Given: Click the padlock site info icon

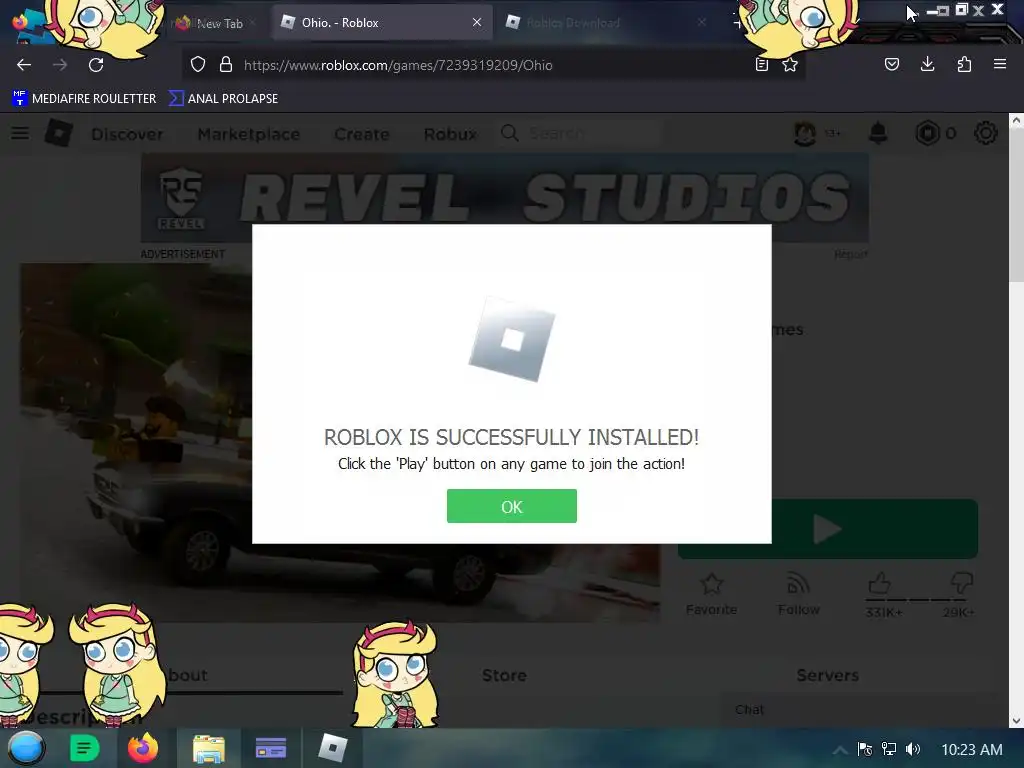Looking at the screenshot, I should click(x=226, y=65).
